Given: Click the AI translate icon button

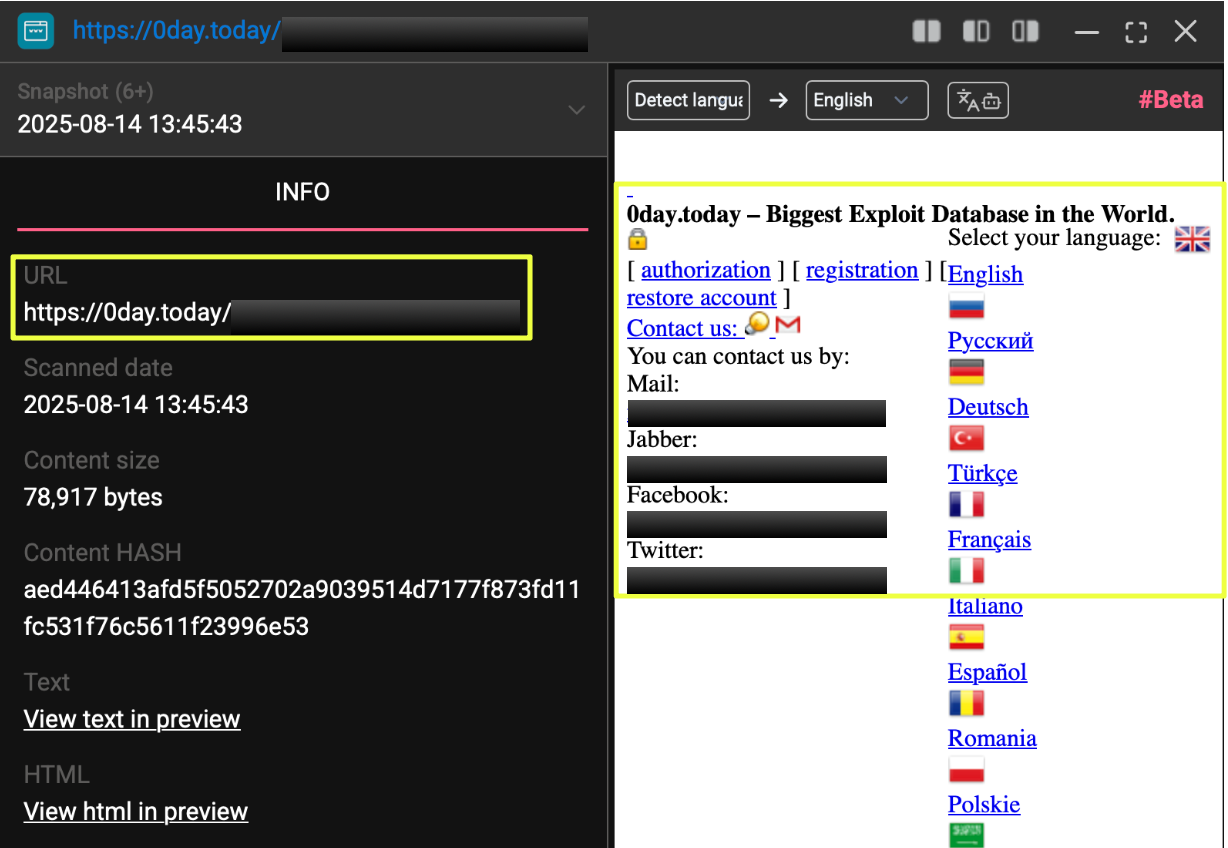Looking at the screenshot, I should pyautogui.click(x=979, y=100).
